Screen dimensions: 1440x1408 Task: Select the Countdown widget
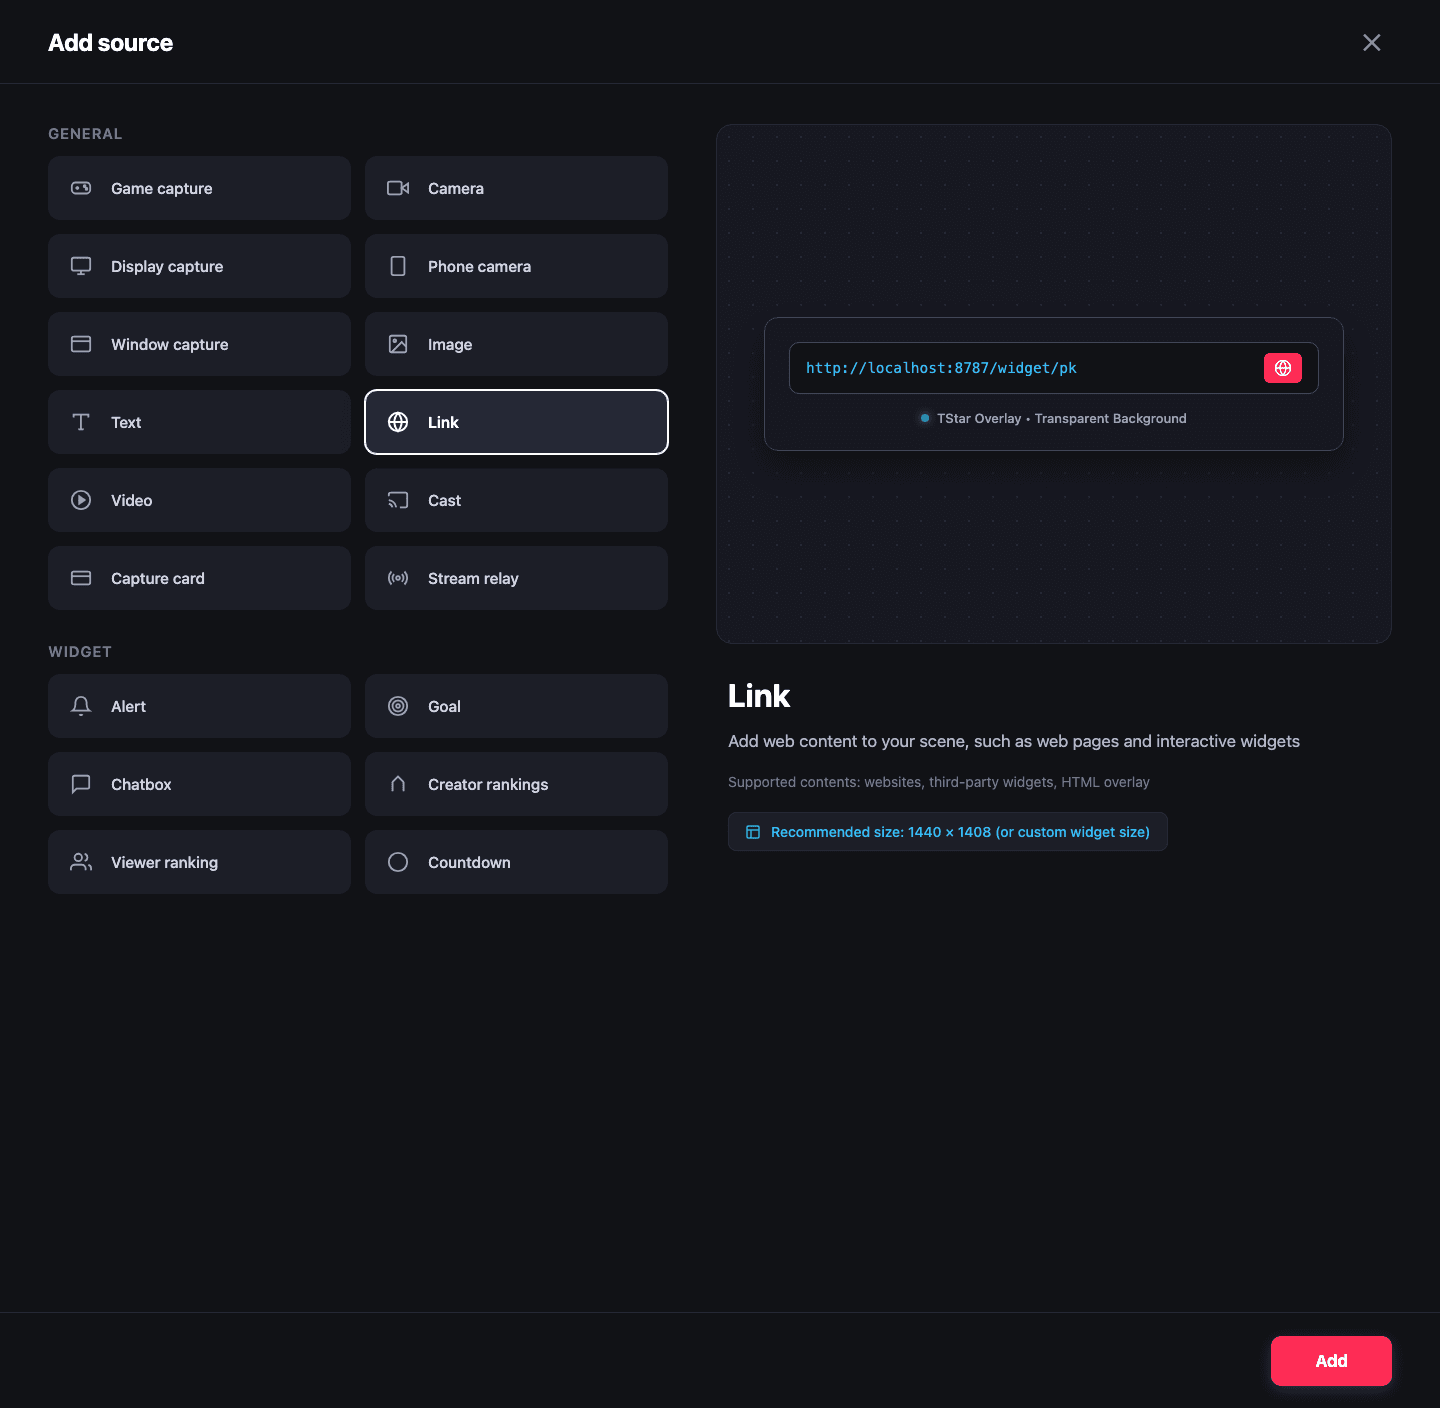(516, 862)
